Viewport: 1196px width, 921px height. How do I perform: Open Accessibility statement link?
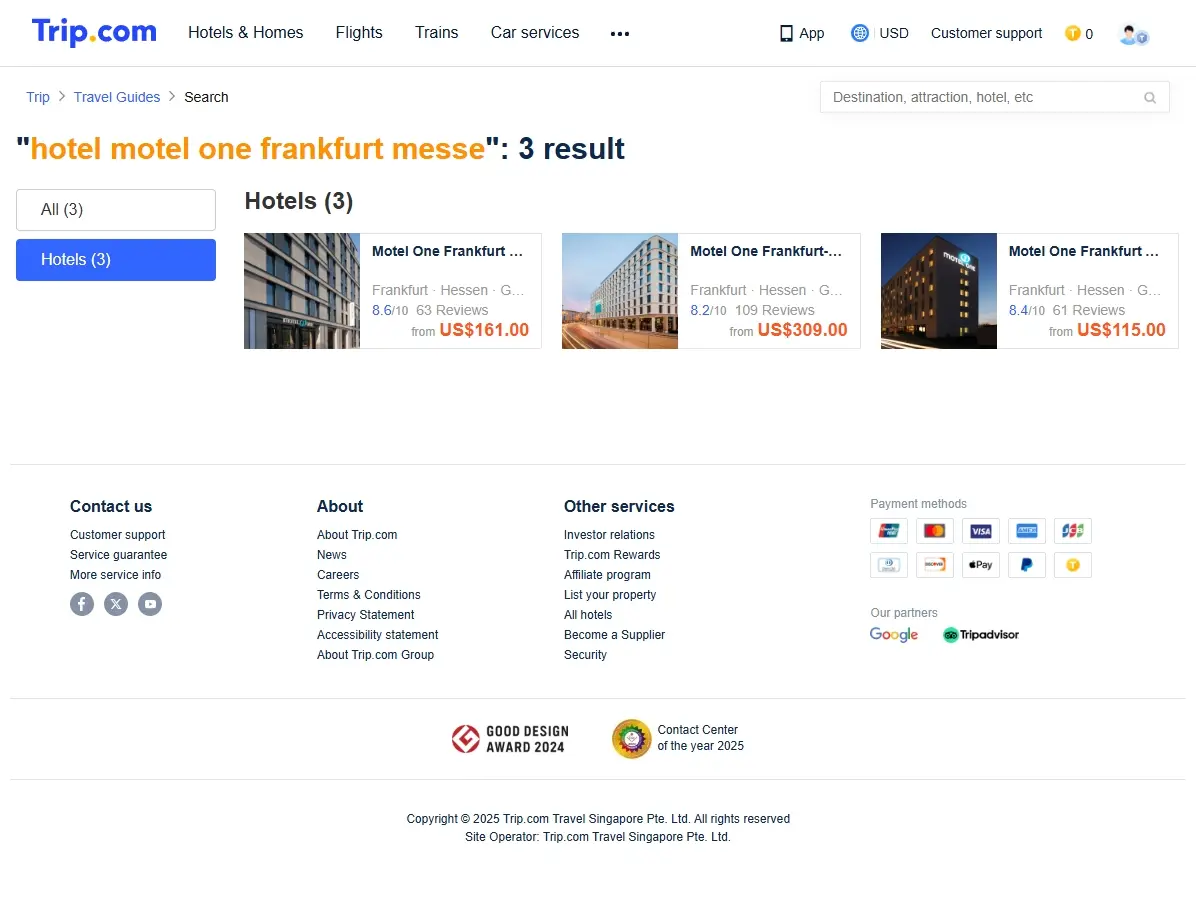click(378, 635)
